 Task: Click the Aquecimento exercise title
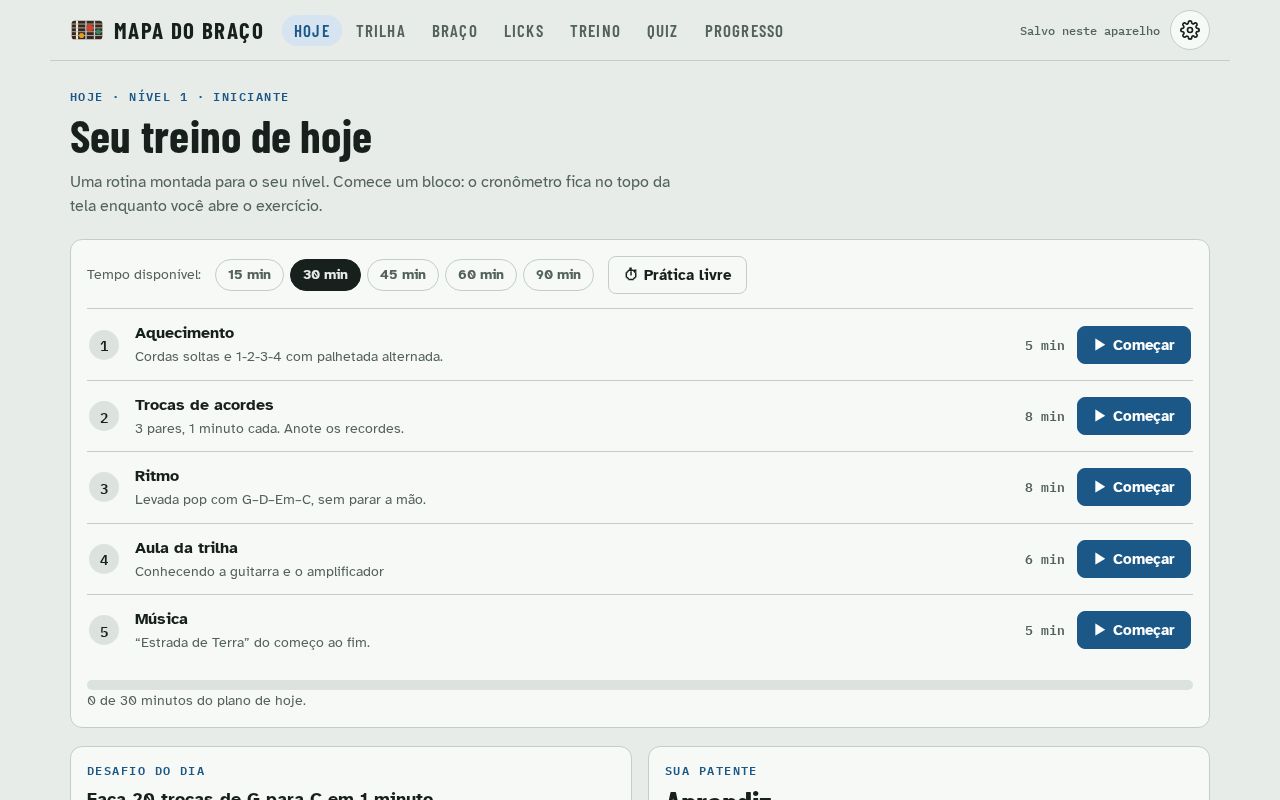pyautogui.click(x=184, y=333)
